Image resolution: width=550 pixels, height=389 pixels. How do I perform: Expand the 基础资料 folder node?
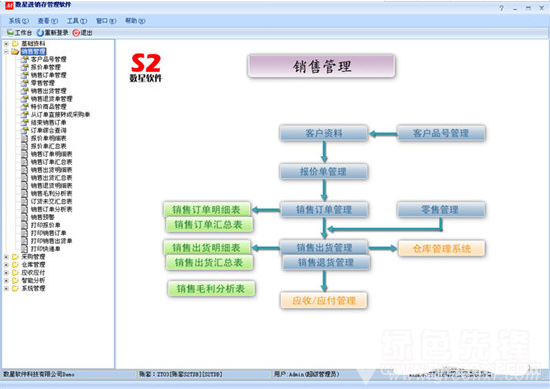(6, 43)
